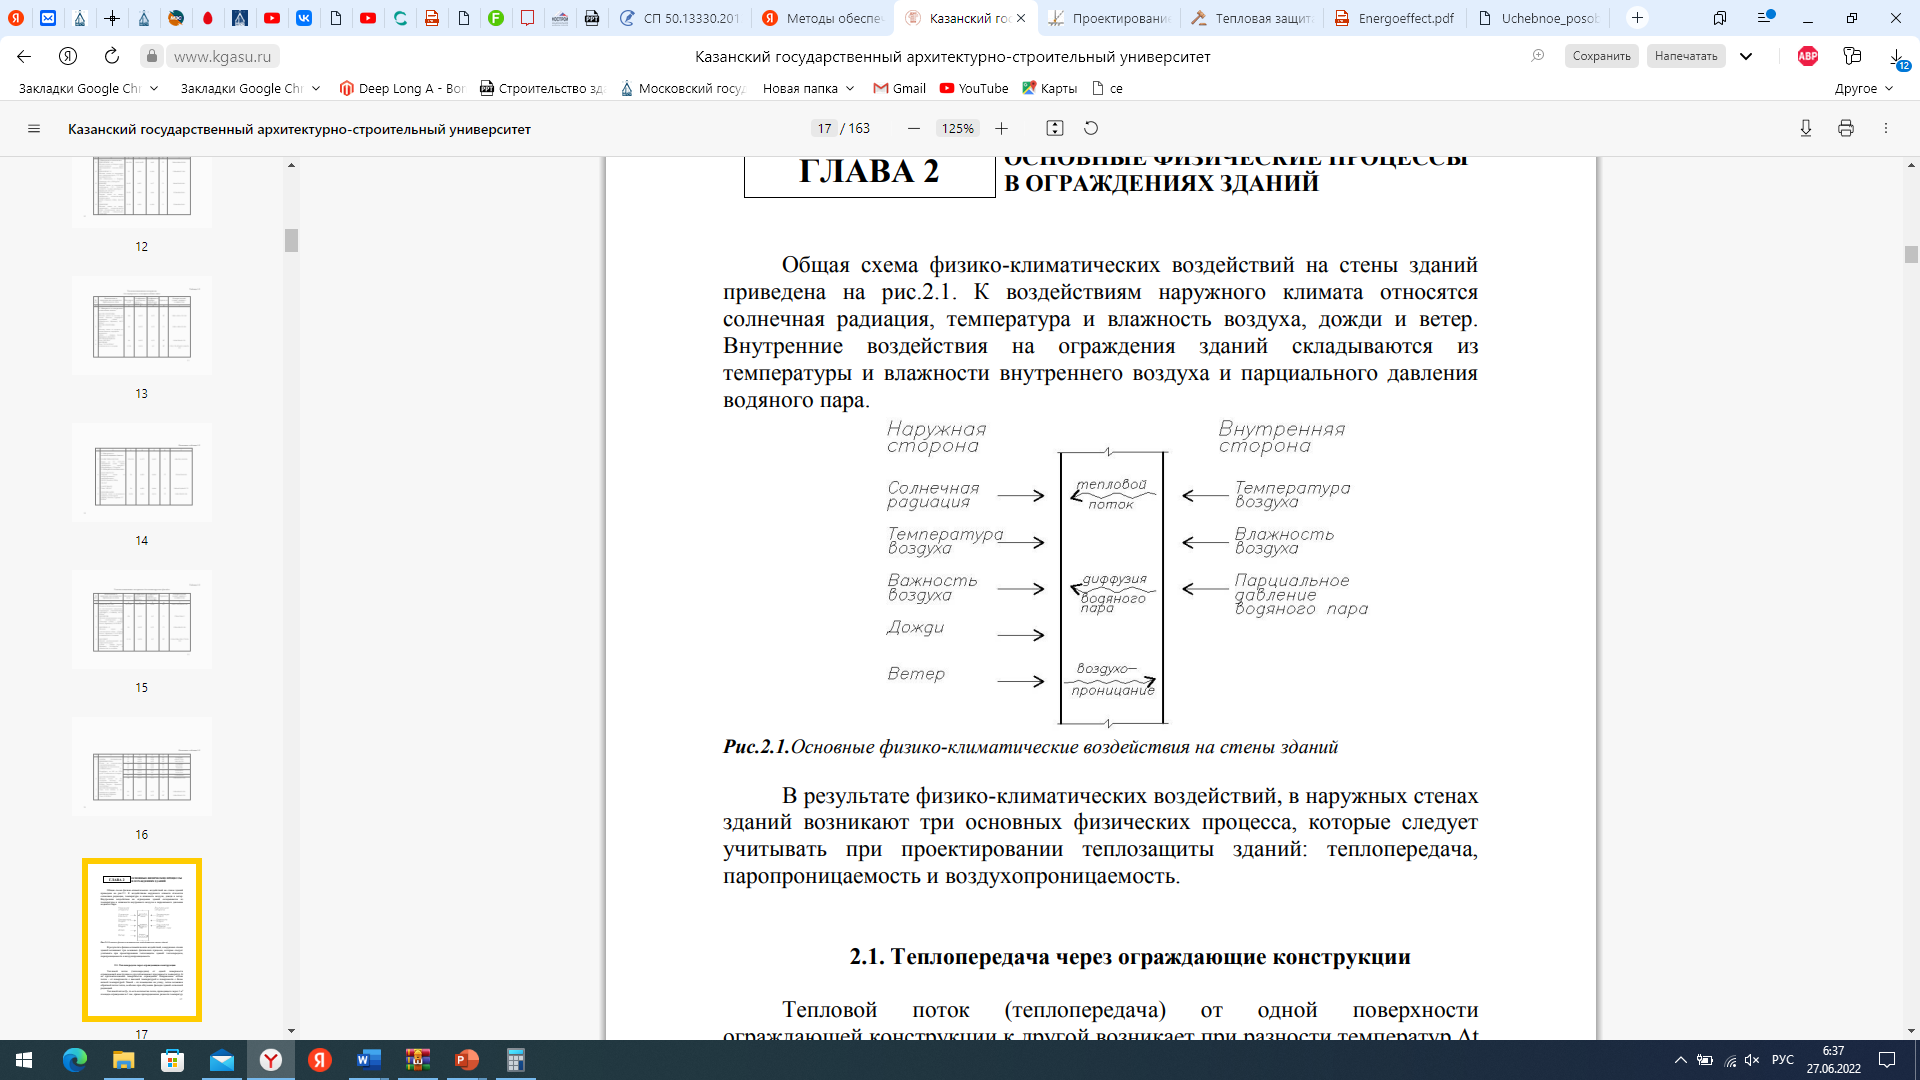Screen dimensions: 1920x1080
Task: Switch to Проектирование tab
Action: (1109, 18)
